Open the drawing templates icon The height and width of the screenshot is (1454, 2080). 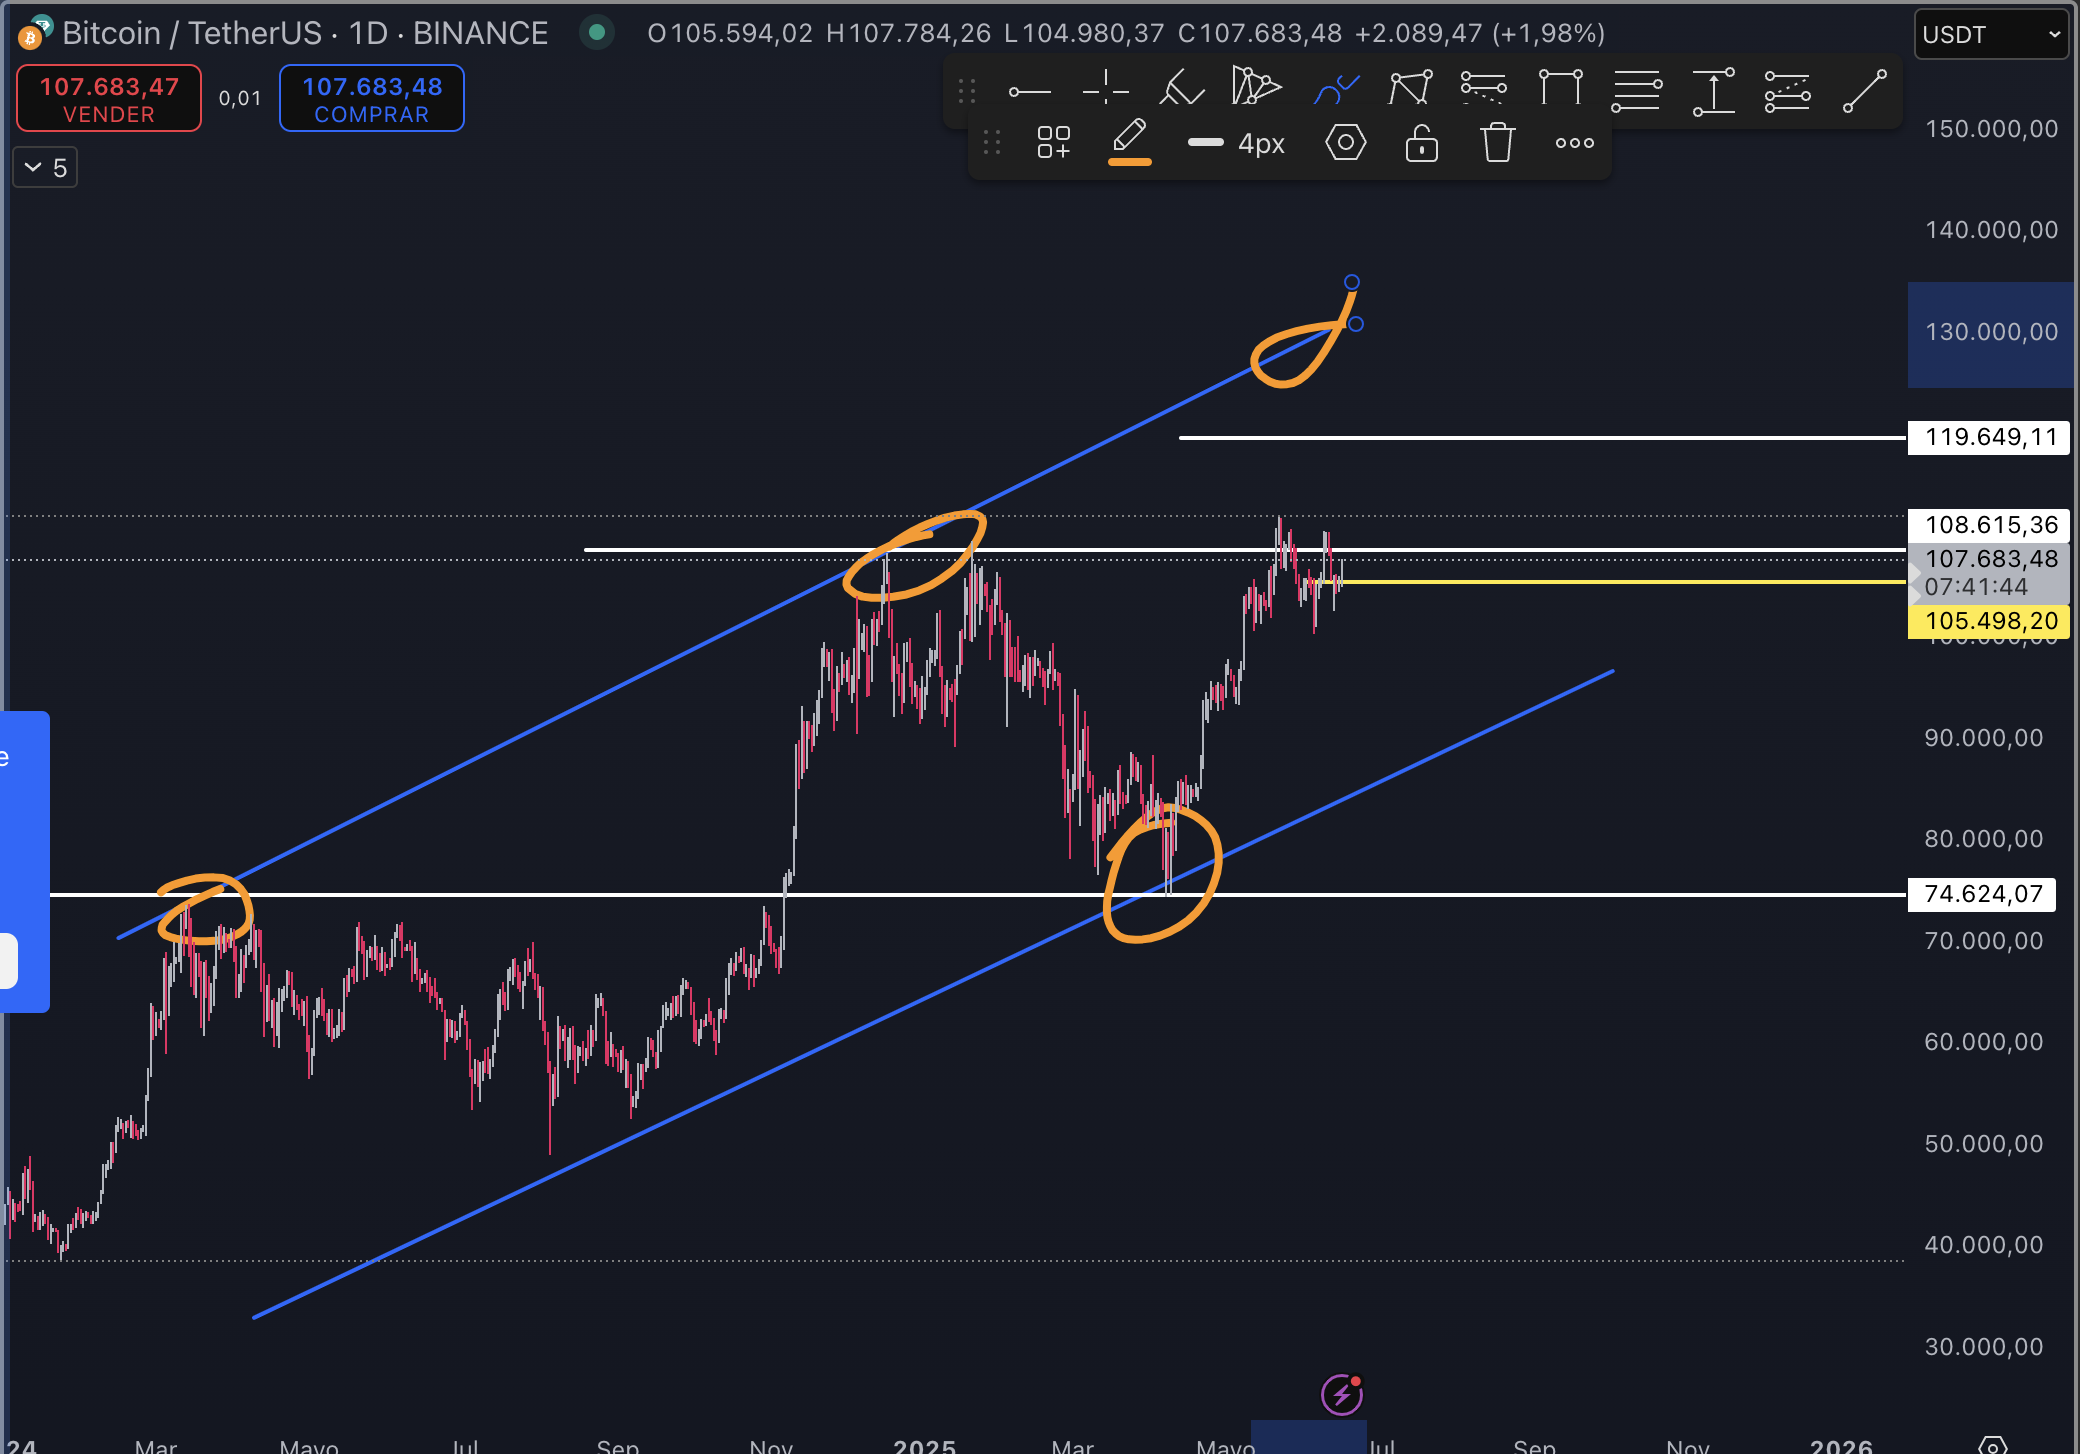pyautogui.click(x=1053, y=142)
